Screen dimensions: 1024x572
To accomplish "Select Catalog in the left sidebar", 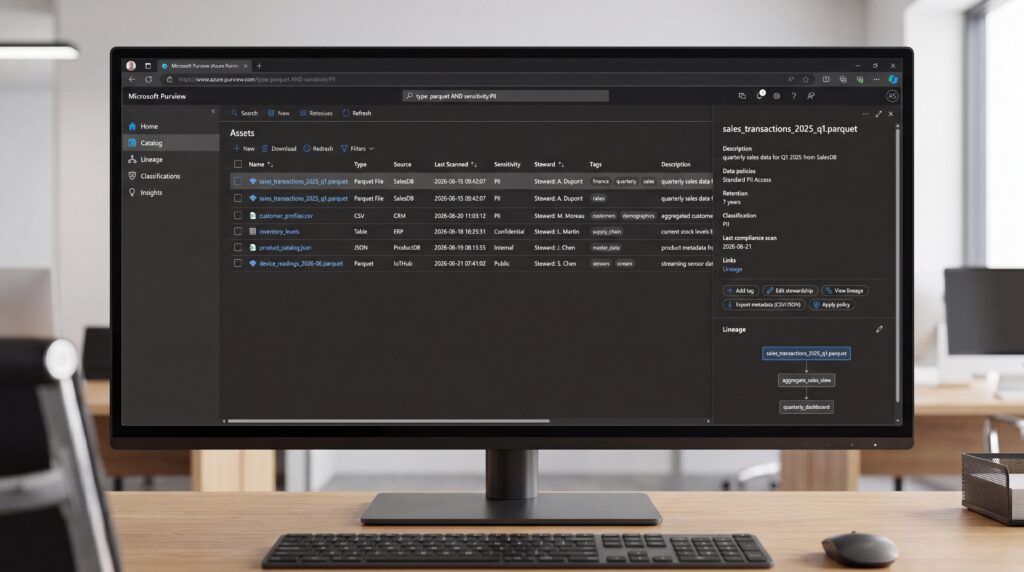I will (x=171, y=143).
